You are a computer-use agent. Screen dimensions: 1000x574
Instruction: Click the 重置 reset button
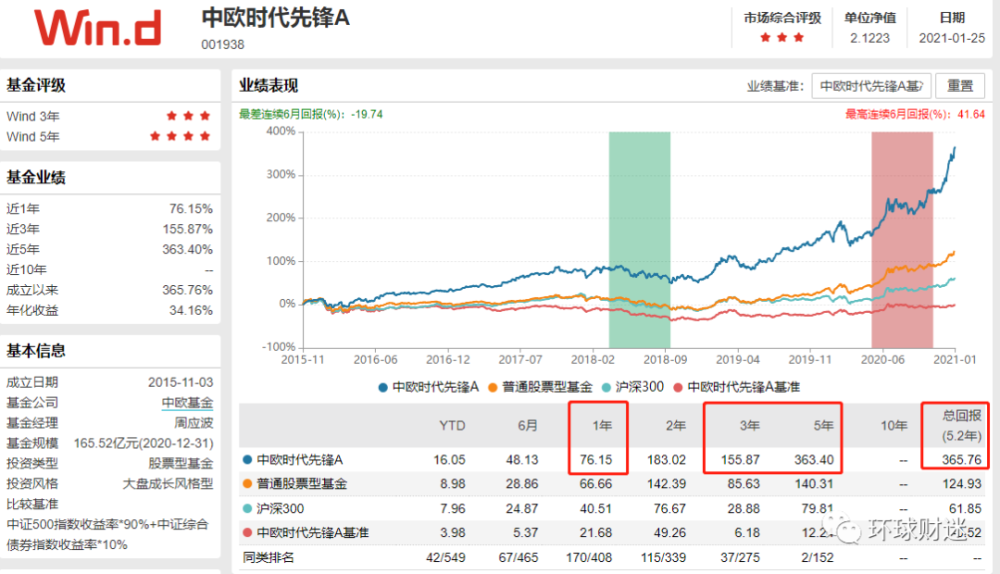(960, 86)
